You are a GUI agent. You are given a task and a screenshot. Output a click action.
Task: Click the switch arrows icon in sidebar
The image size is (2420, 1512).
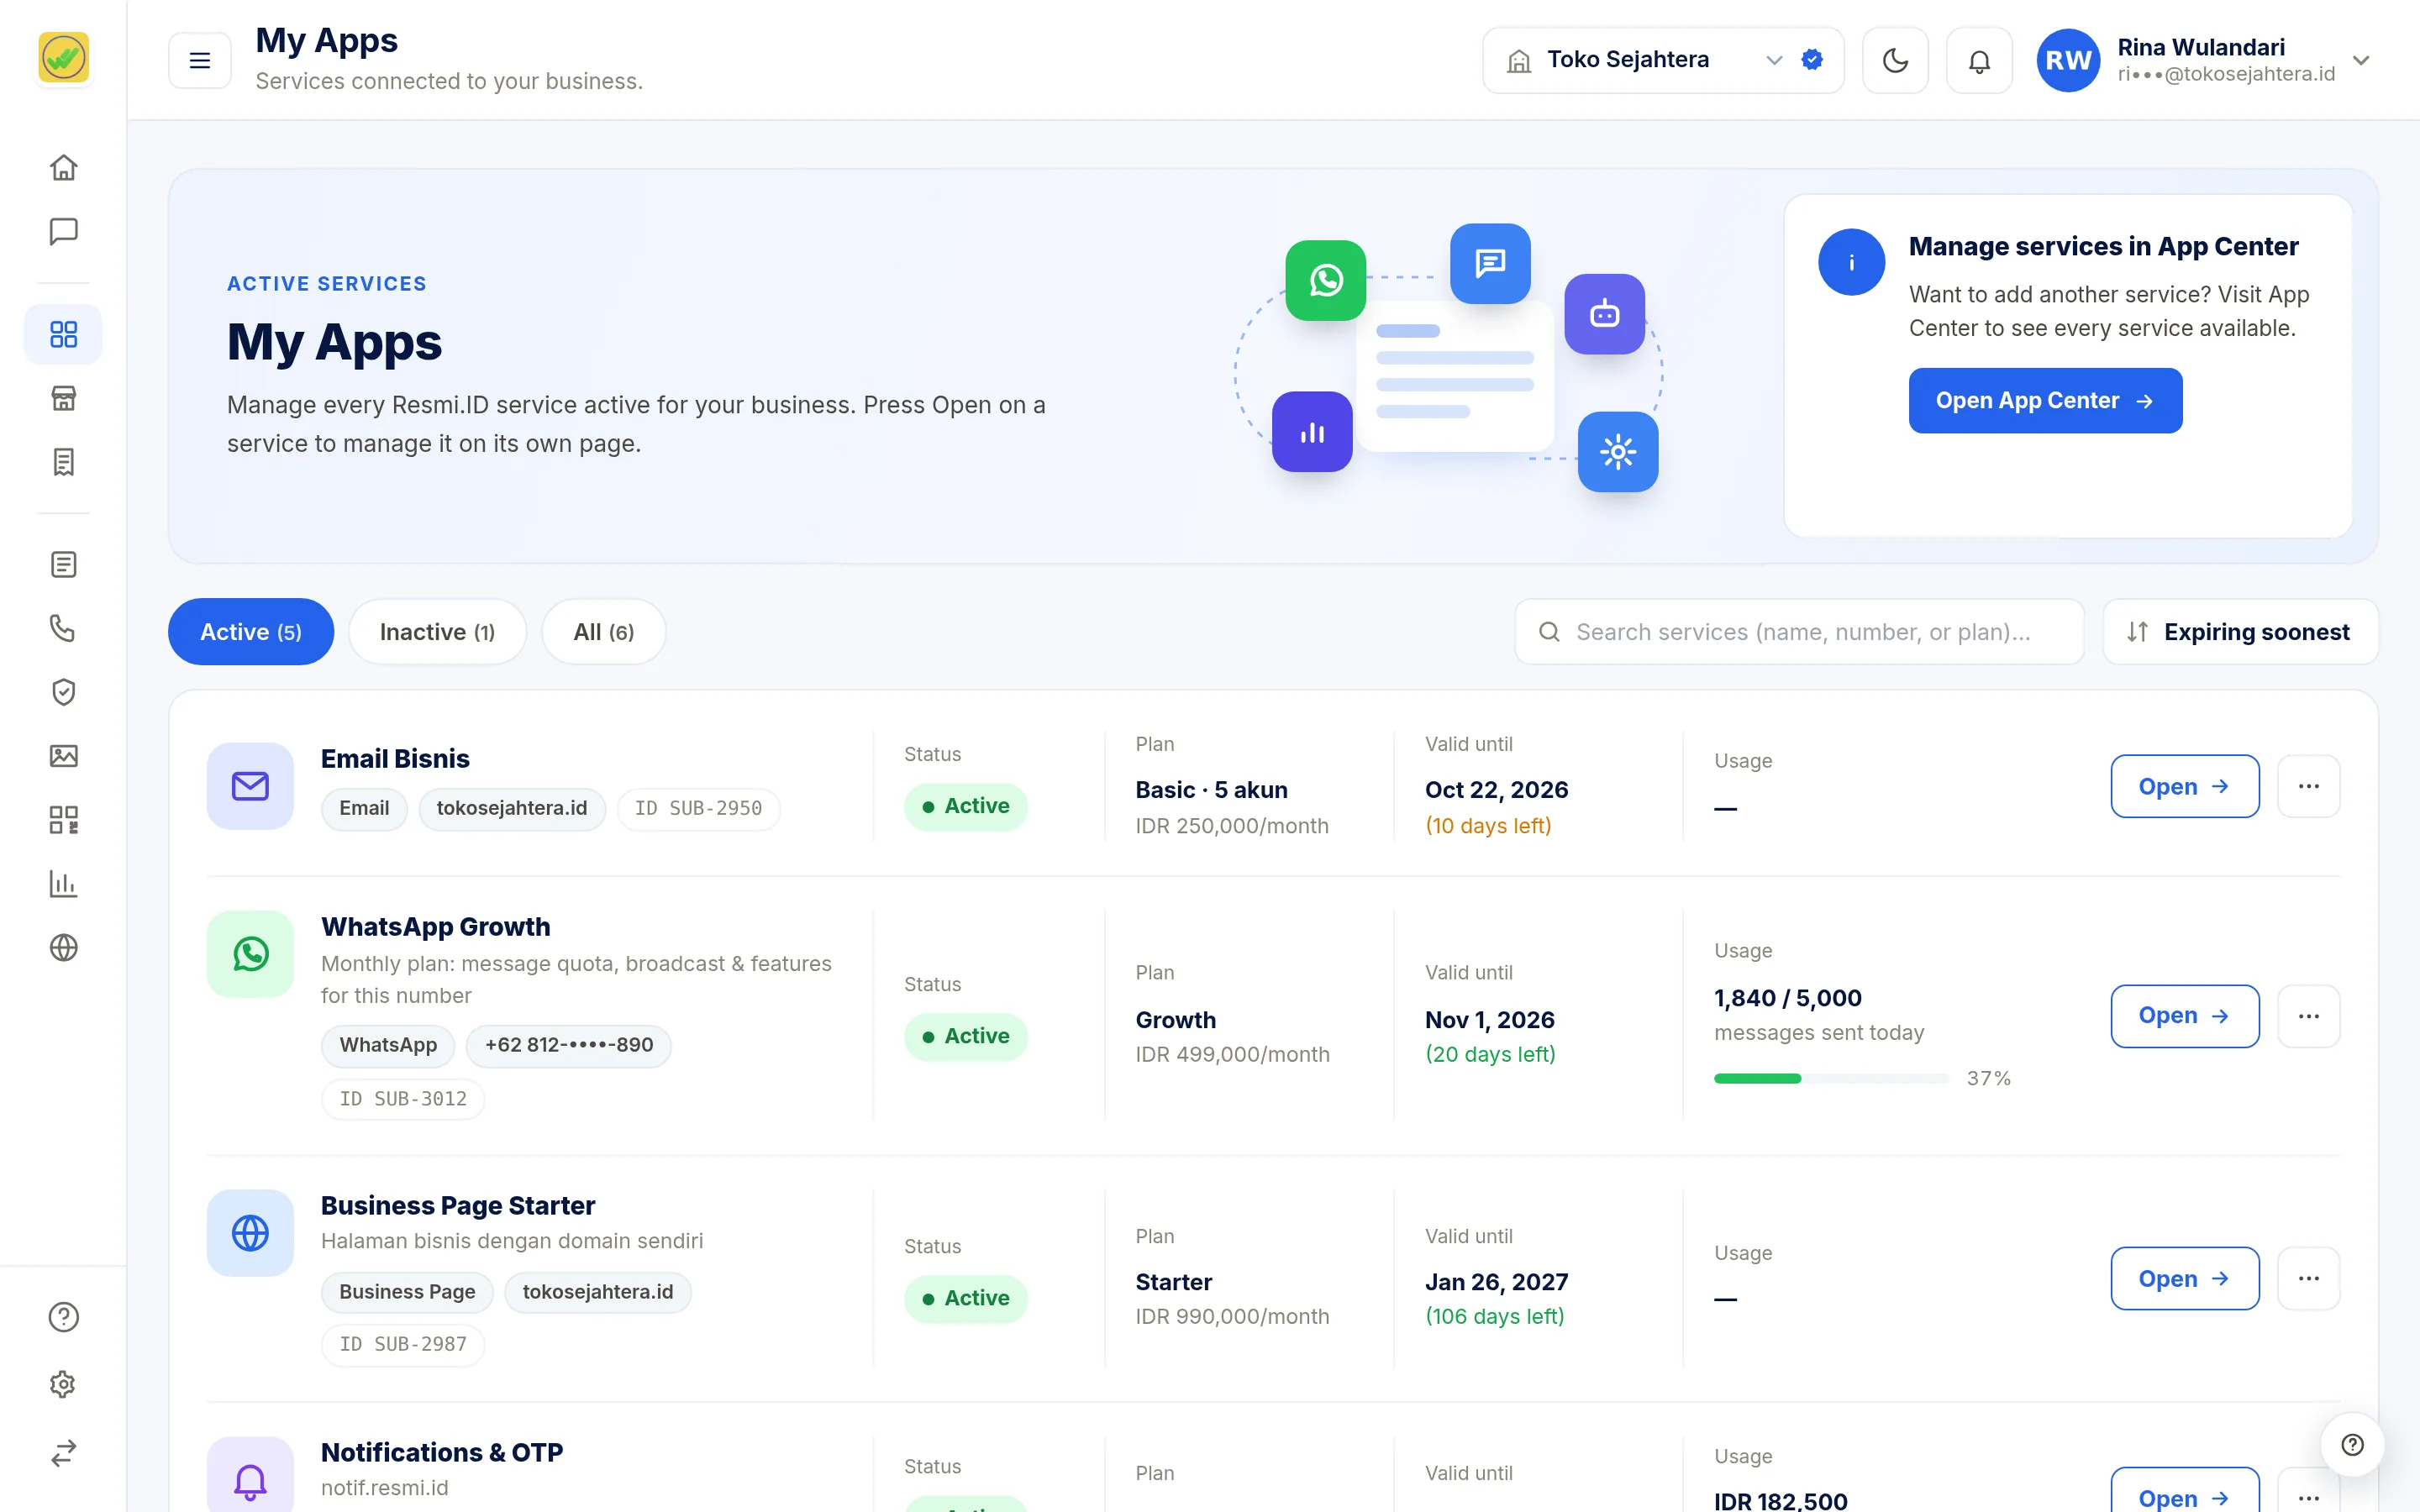[63, 1452]
